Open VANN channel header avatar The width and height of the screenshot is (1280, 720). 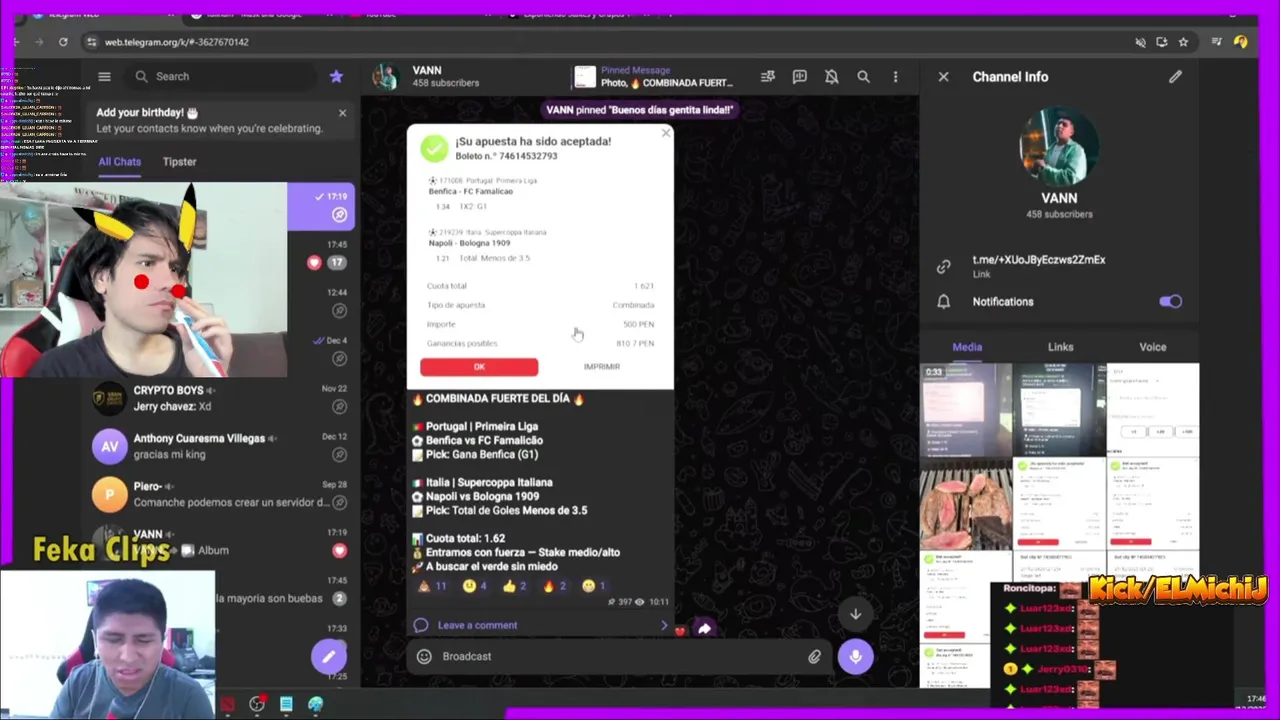tap(385, 76)
